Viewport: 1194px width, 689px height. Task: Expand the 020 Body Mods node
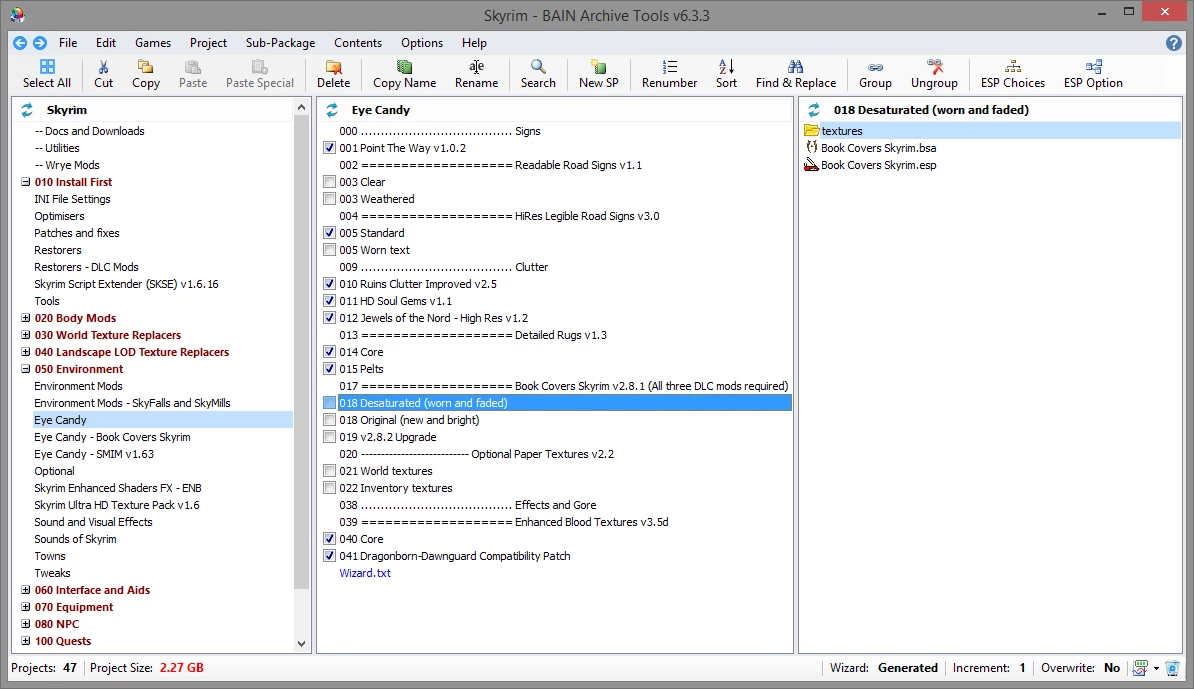pos(25,317)
